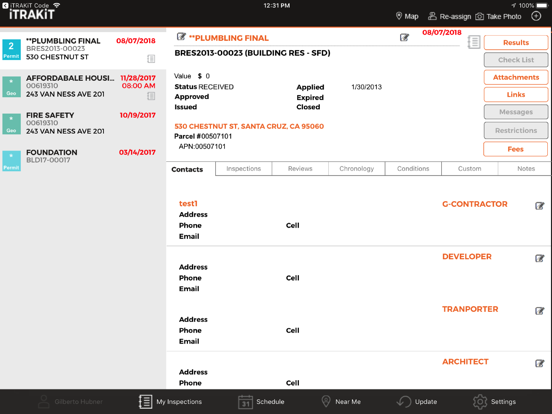Click the iTRAKiT logo
Viewport: 552px width, 414px height.
pyautogui.click(x=32, y=14)
